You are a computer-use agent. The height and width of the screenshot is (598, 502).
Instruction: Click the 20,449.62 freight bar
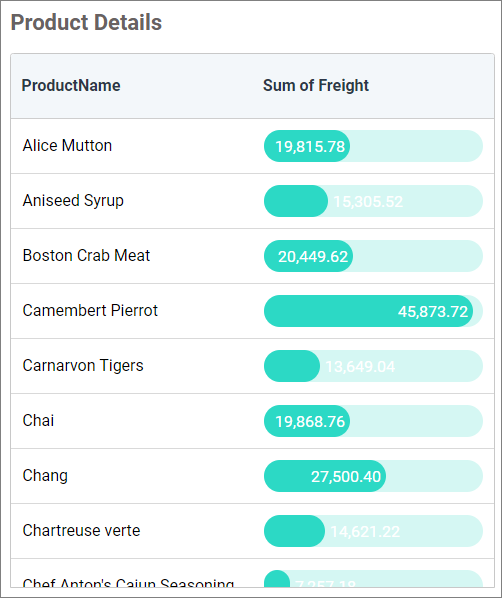click(373, 256)
